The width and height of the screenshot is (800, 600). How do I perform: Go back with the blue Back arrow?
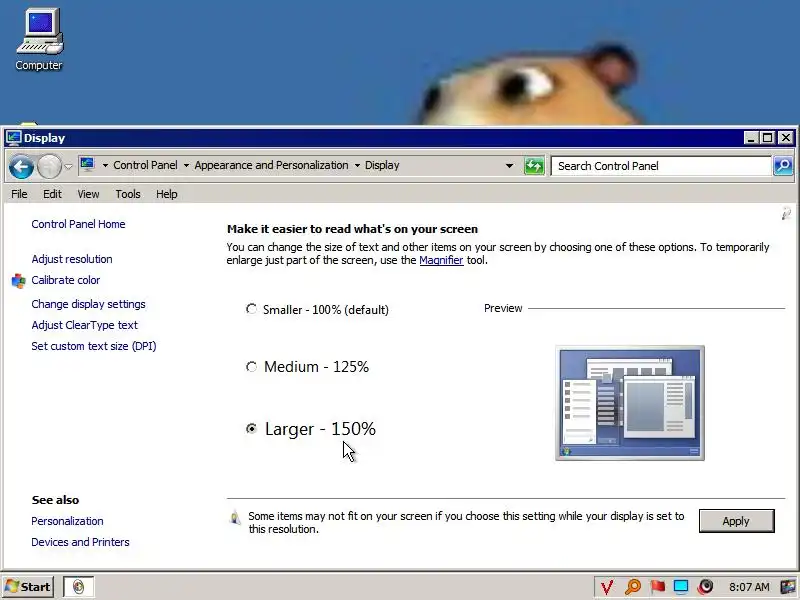[21, 166]
